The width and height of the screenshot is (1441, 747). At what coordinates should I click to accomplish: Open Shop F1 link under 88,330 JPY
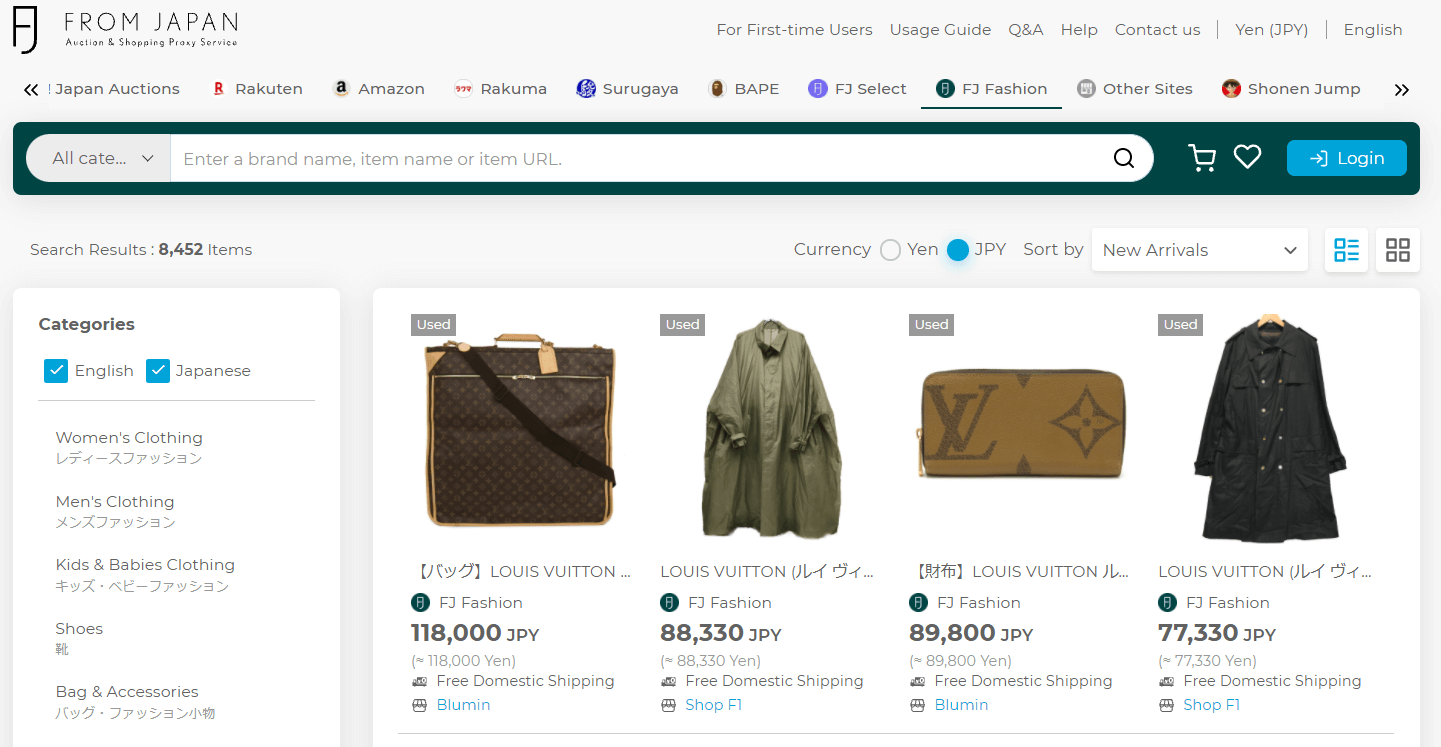pos(713,705)
